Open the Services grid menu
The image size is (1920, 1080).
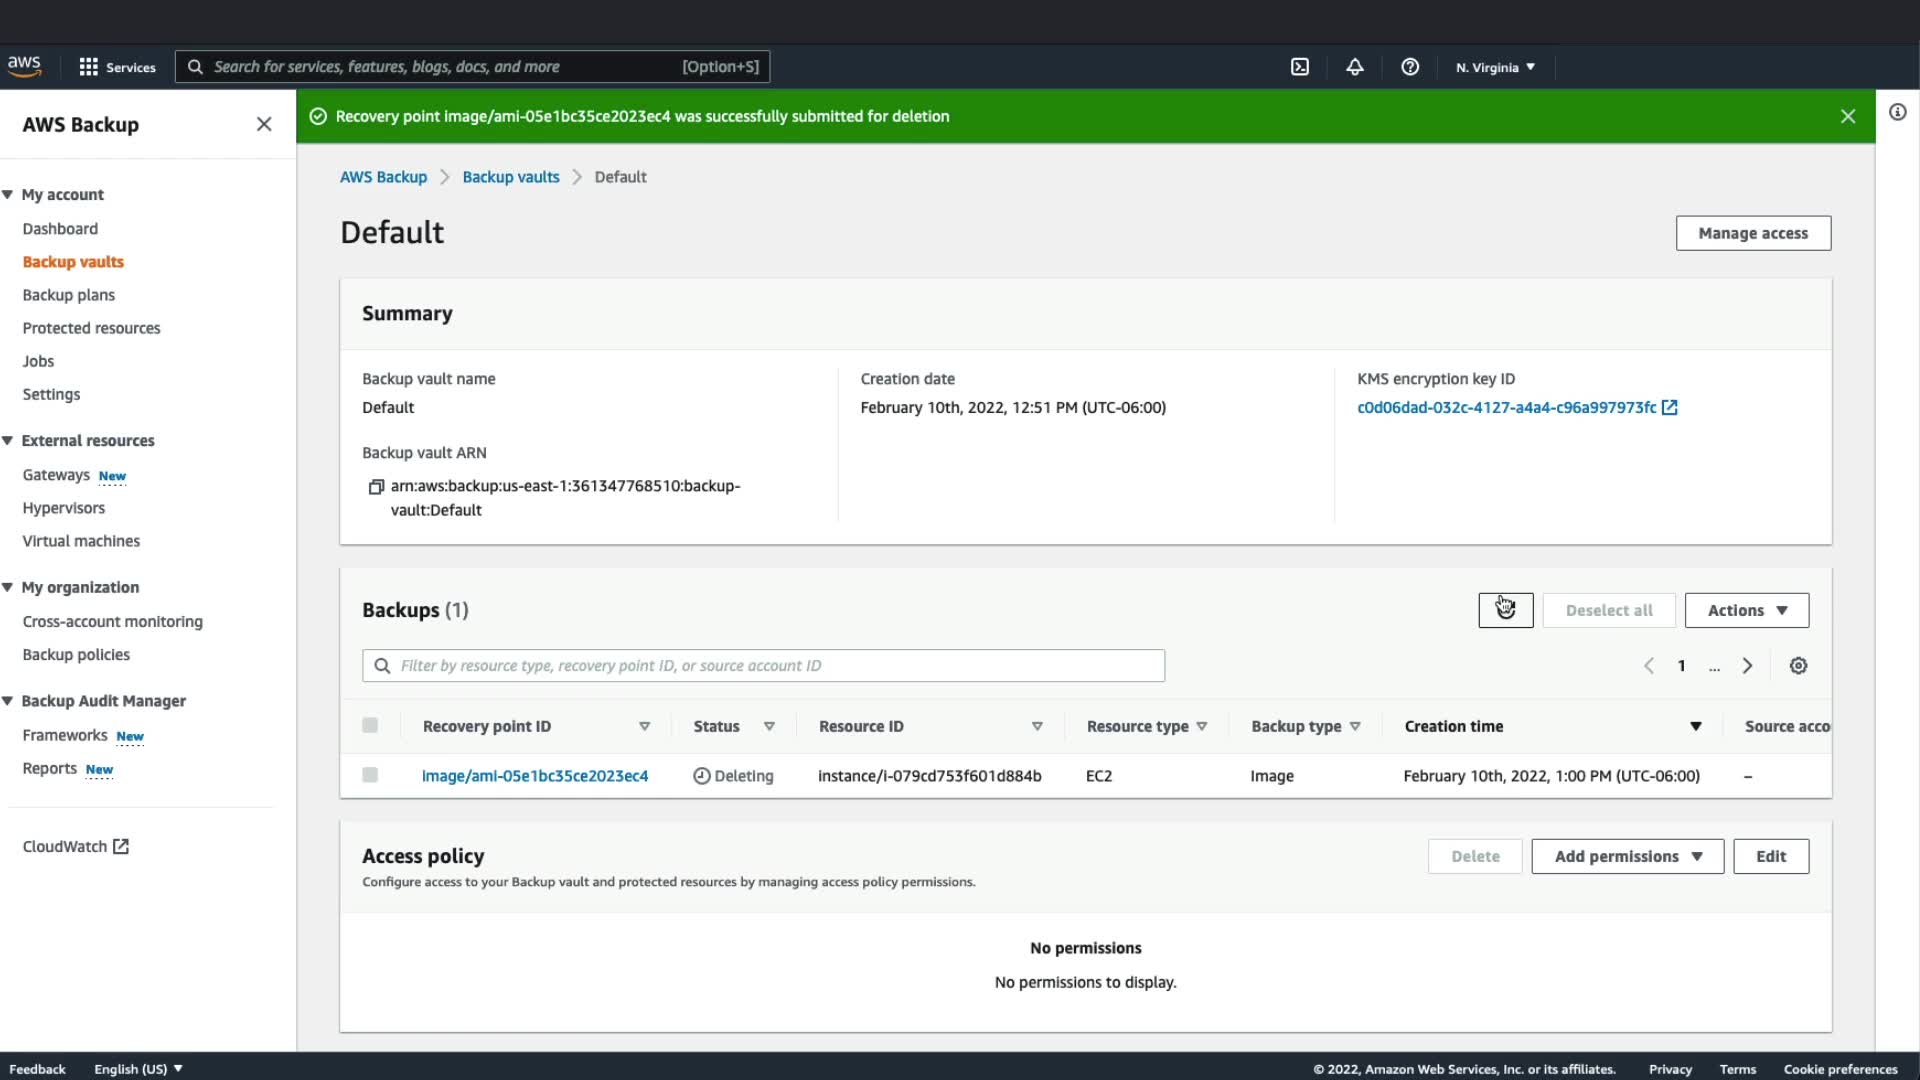point(117,67)
